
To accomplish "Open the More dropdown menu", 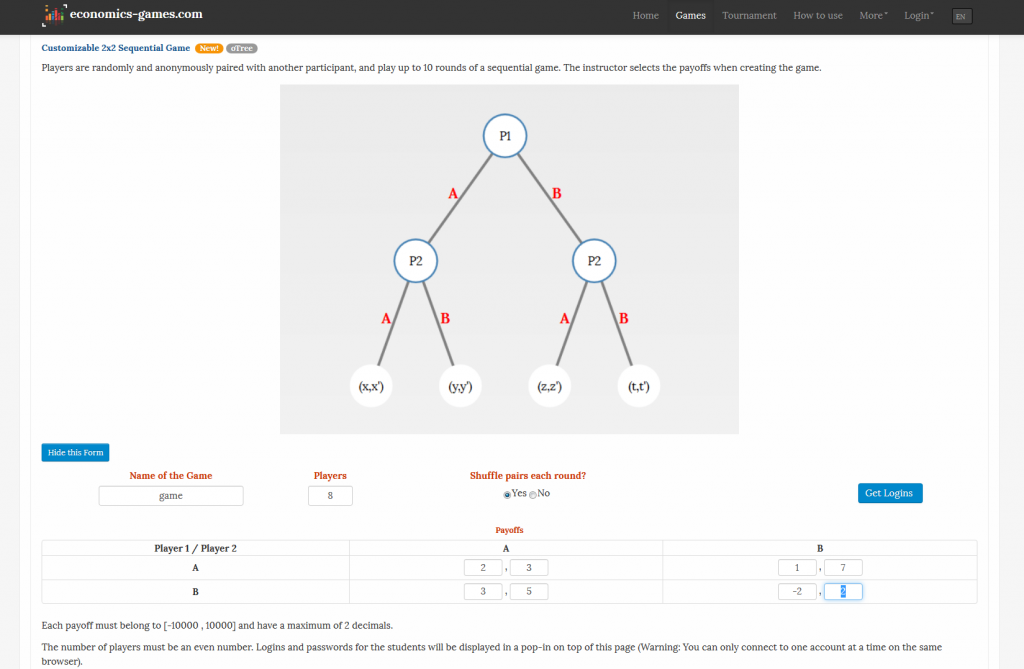I will point(873,16).
